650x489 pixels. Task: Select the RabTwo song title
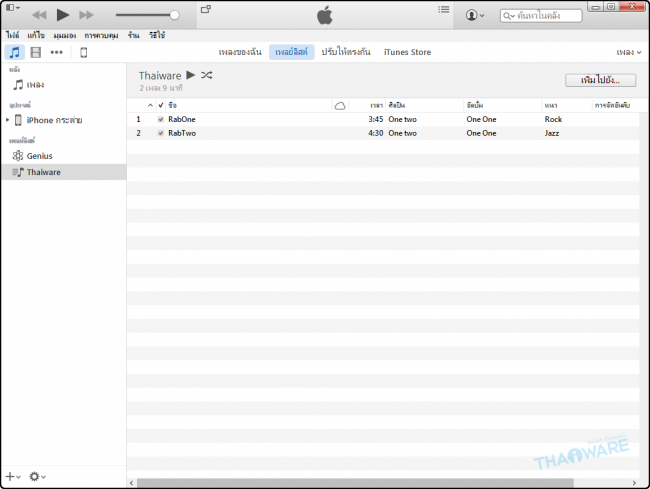point(182,133)
